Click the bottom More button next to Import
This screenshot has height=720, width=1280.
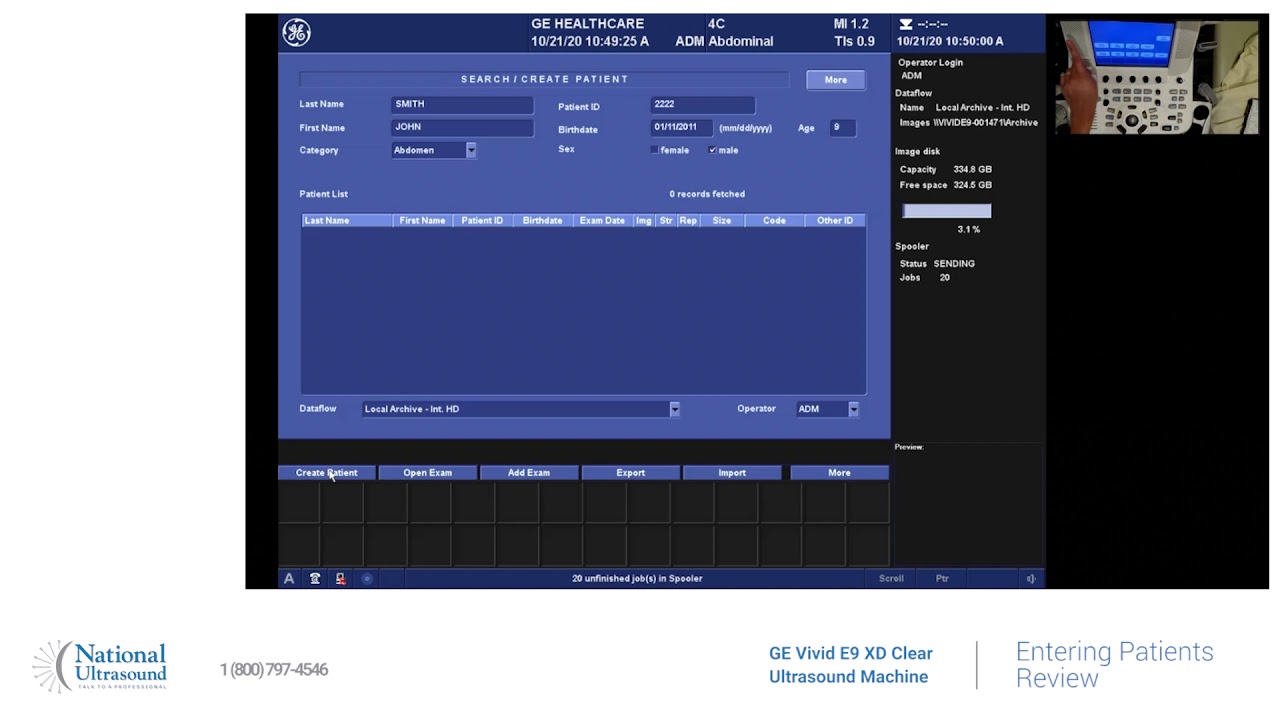click(x=839, y=473)
